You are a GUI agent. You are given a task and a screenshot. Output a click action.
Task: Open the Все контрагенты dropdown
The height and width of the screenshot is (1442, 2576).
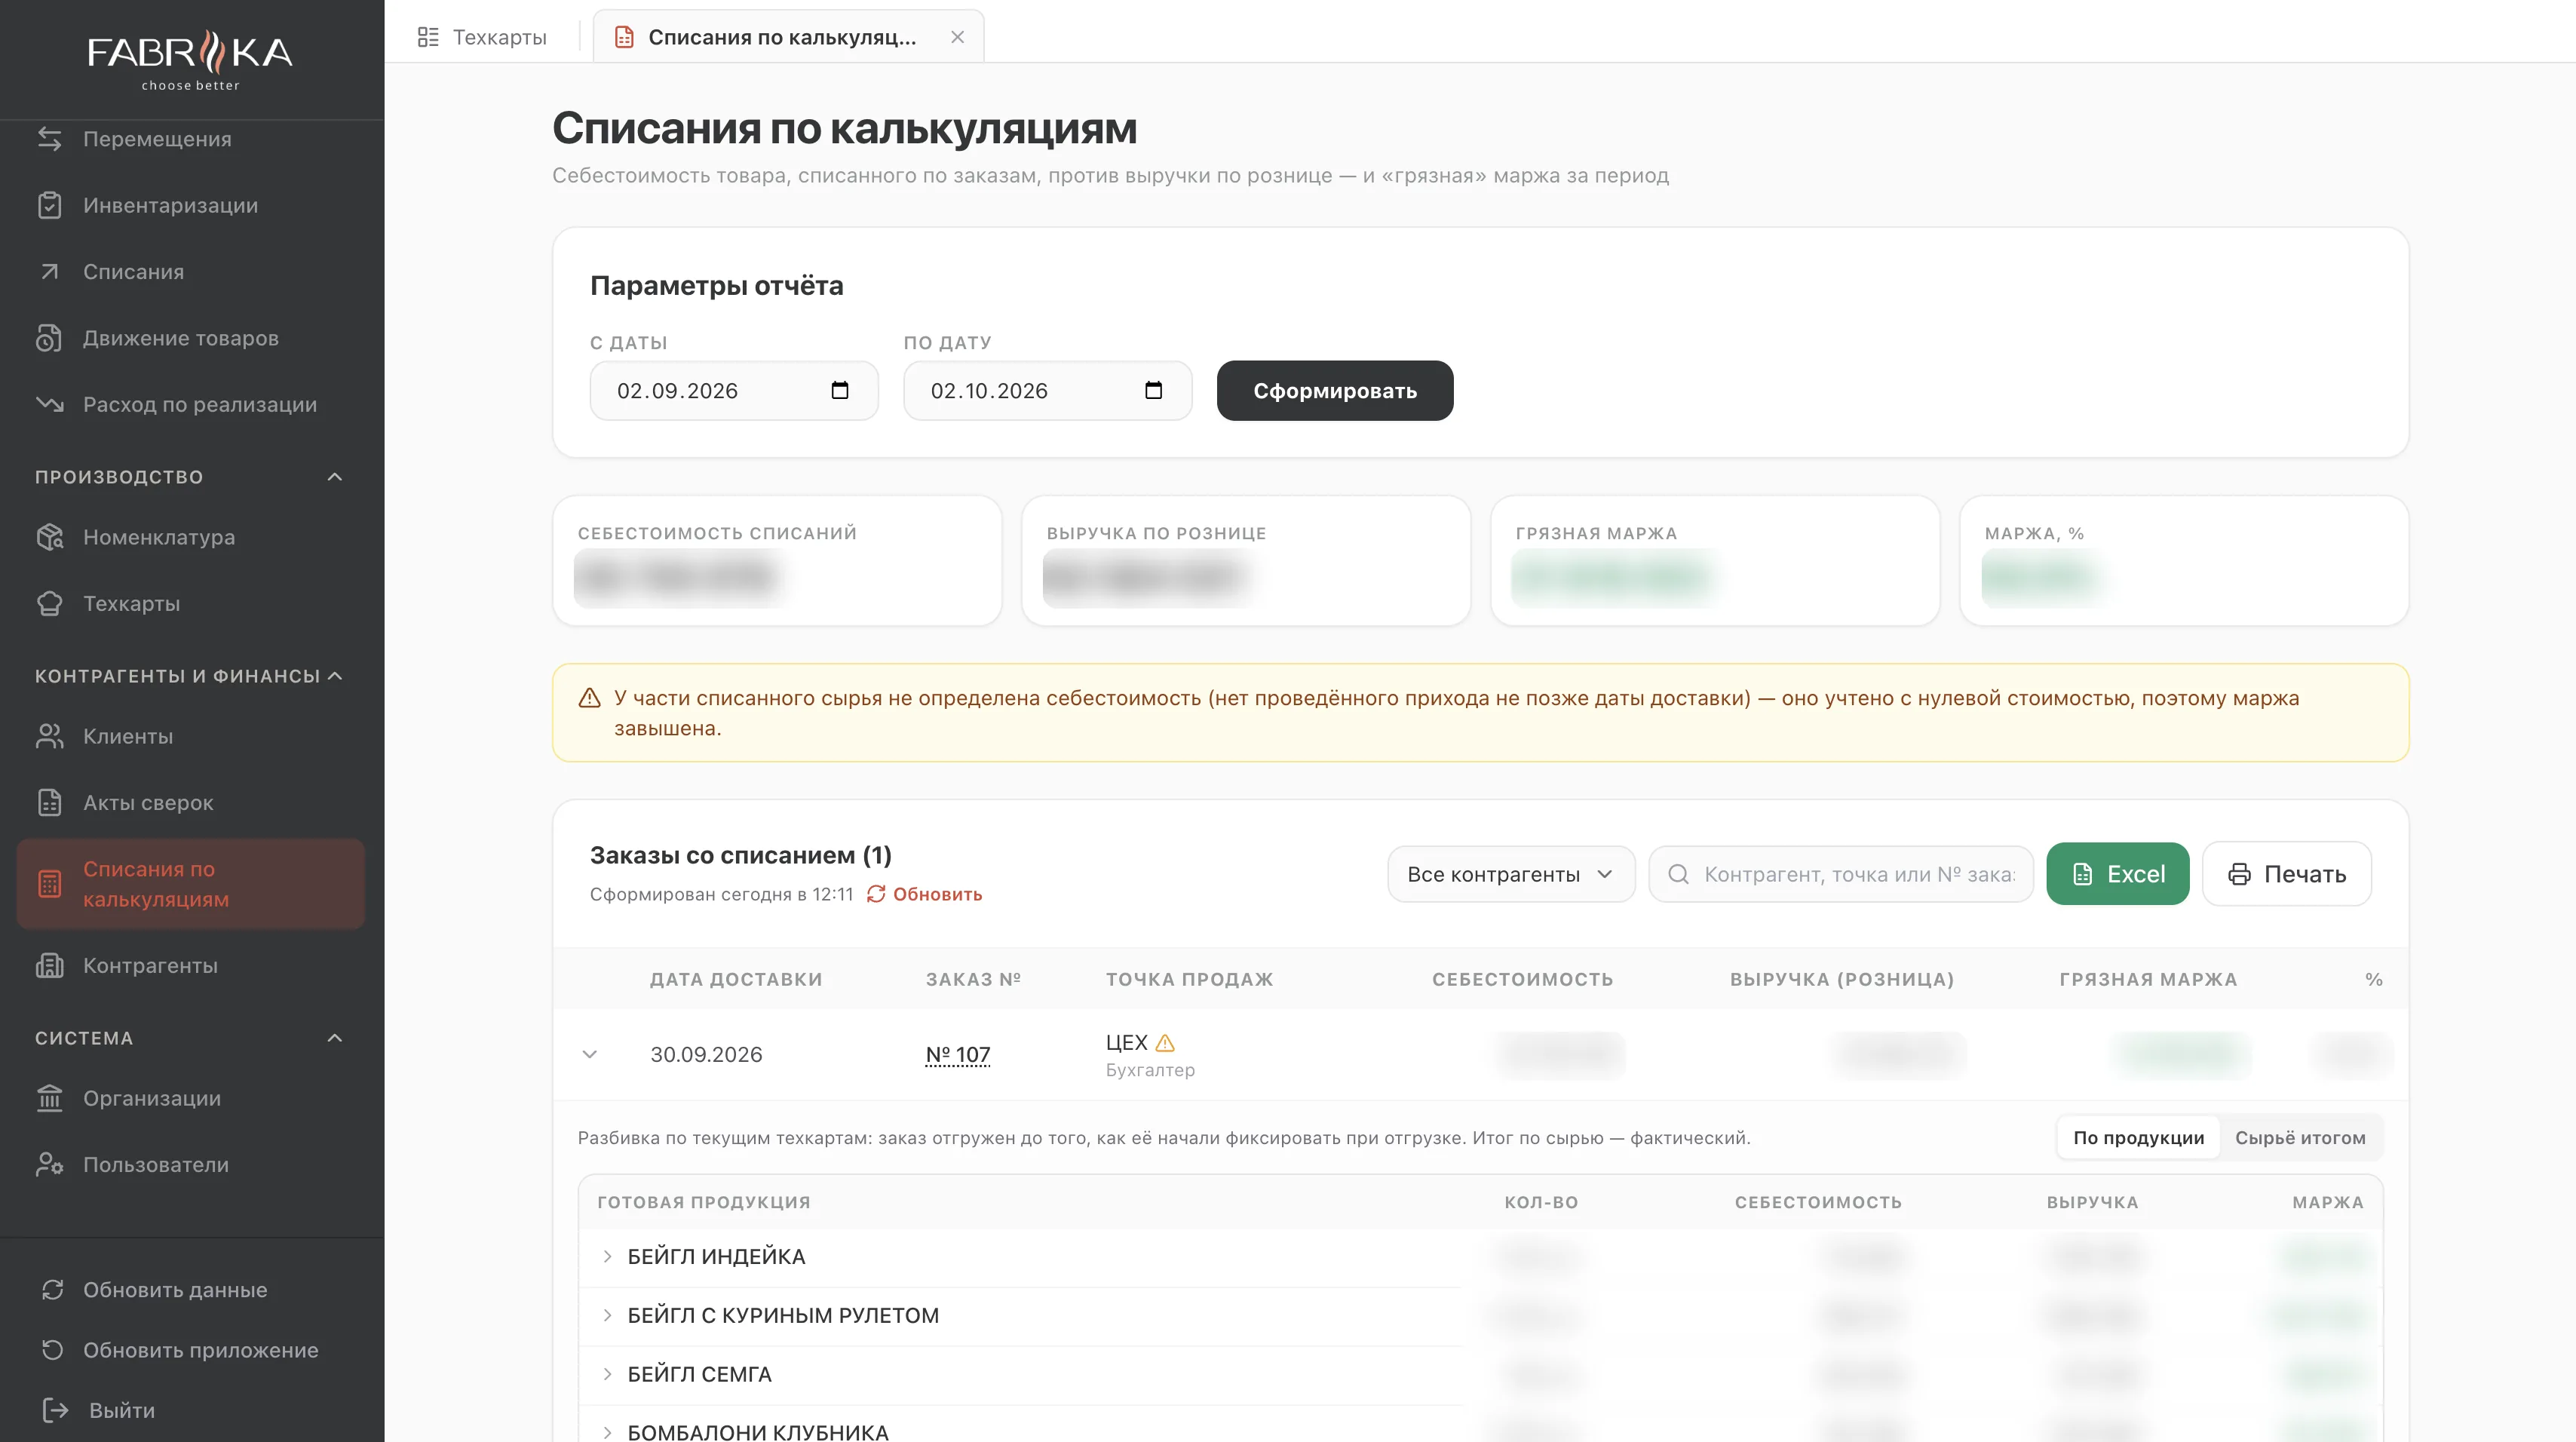(1511, 874)
